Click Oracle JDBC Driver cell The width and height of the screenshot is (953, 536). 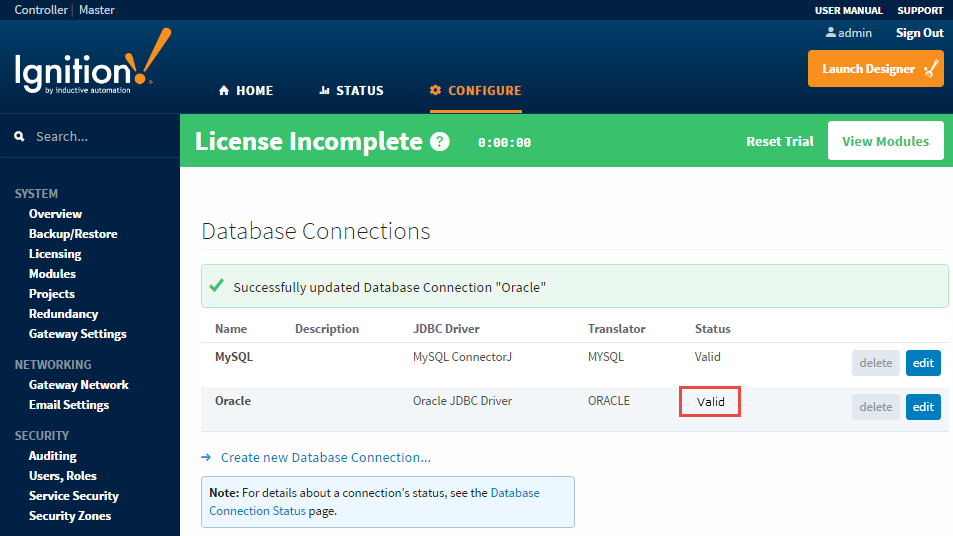point(463,400)
